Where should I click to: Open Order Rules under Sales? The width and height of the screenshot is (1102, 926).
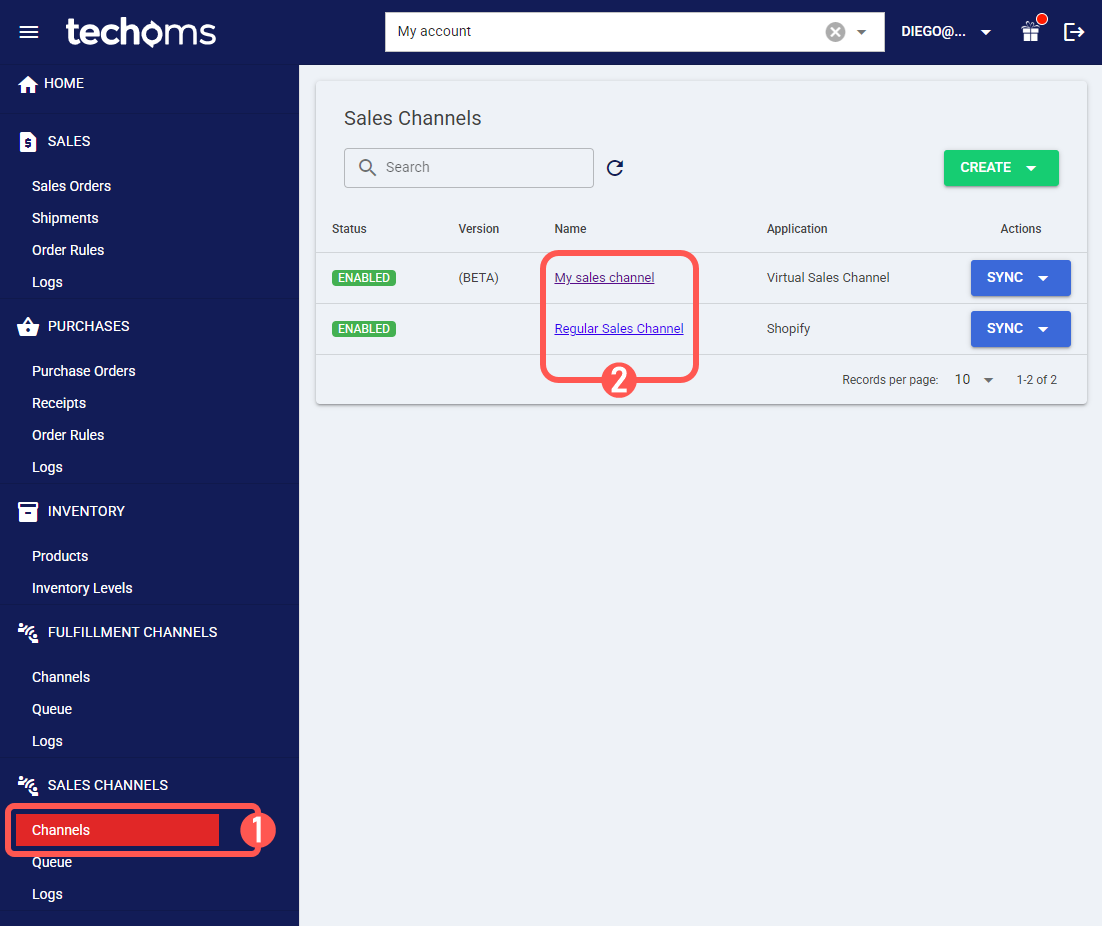pyautogui.click(x=67, y=250)
